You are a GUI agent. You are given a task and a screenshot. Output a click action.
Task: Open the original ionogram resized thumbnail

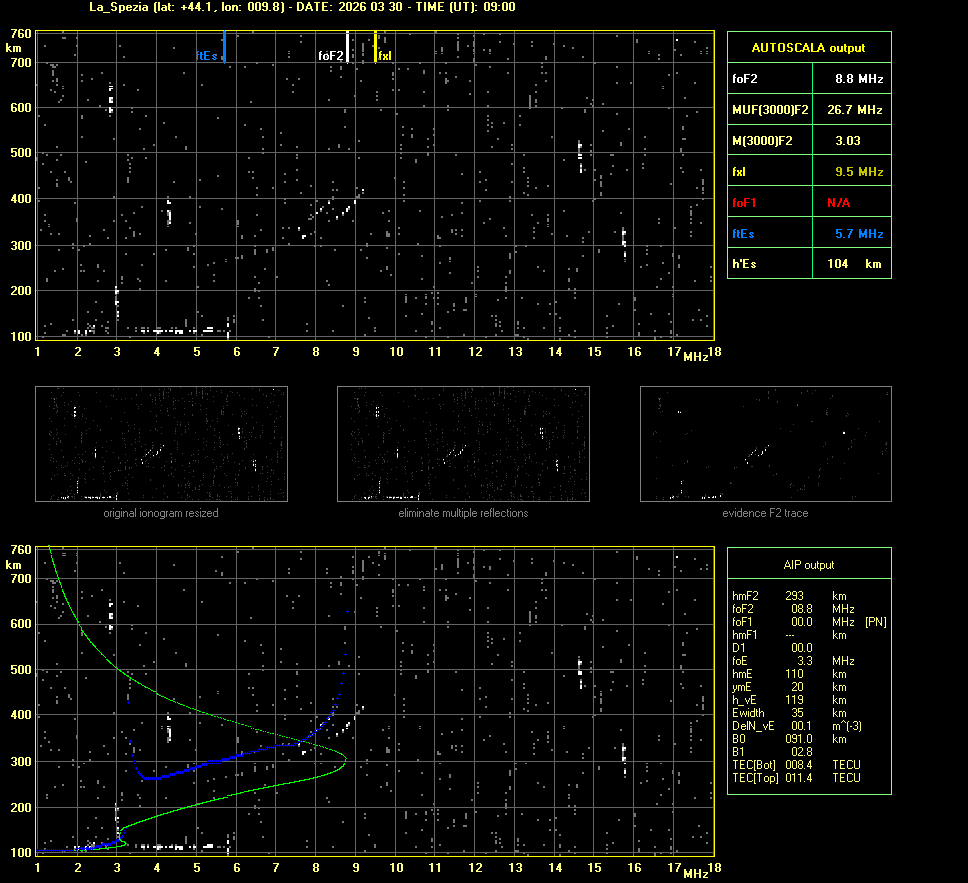click(x=161, y=444)
